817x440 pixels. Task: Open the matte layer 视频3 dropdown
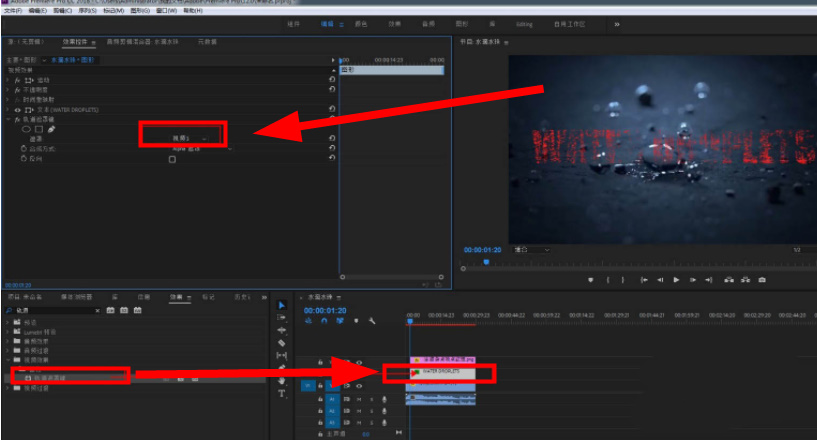tap(184, 137)
